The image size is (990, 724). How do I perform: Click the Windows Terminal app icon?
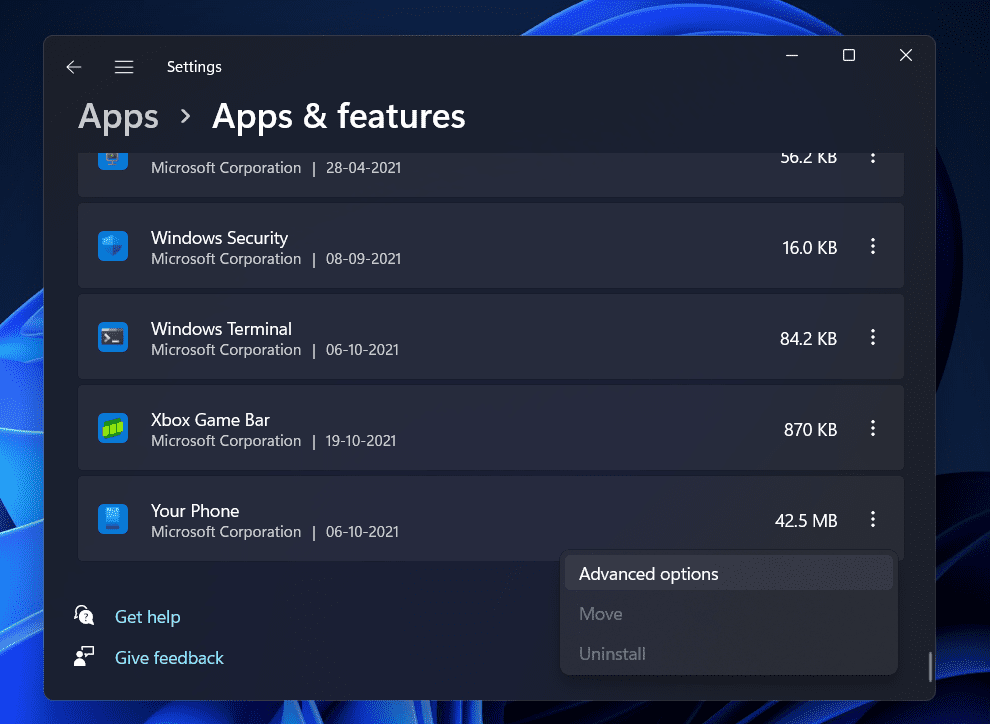(113, 338)
